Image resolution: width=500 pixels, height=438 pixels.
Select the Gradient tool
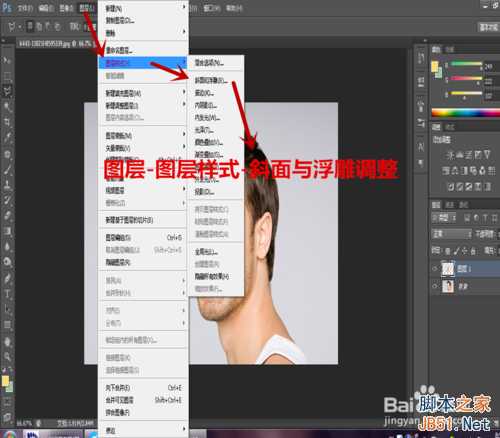(x=7, y=231)
